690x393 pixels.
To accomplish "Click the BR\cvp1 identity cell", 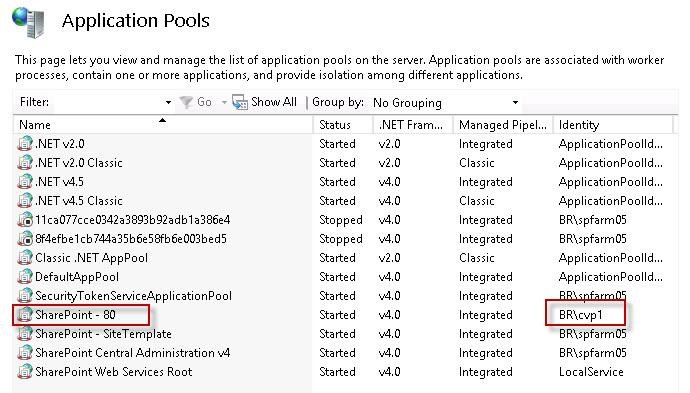I will [x=580, y=315].
